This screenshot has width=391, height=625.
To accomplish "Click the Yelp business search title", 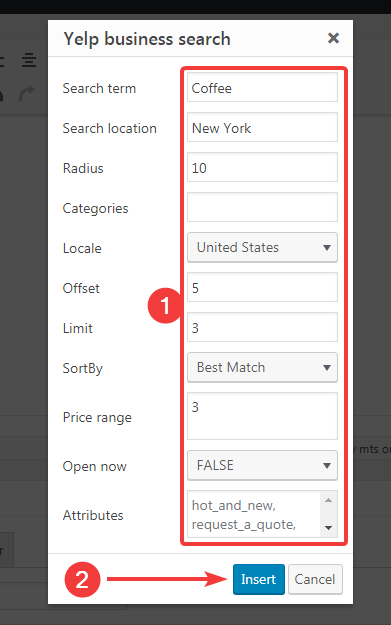I will 147,39.
